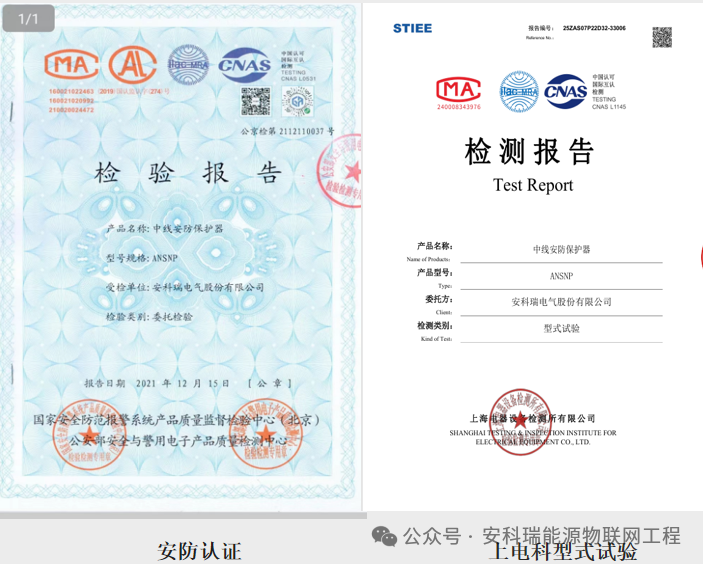Click the ilac-MRA logo on left certificate

[188, 66]
